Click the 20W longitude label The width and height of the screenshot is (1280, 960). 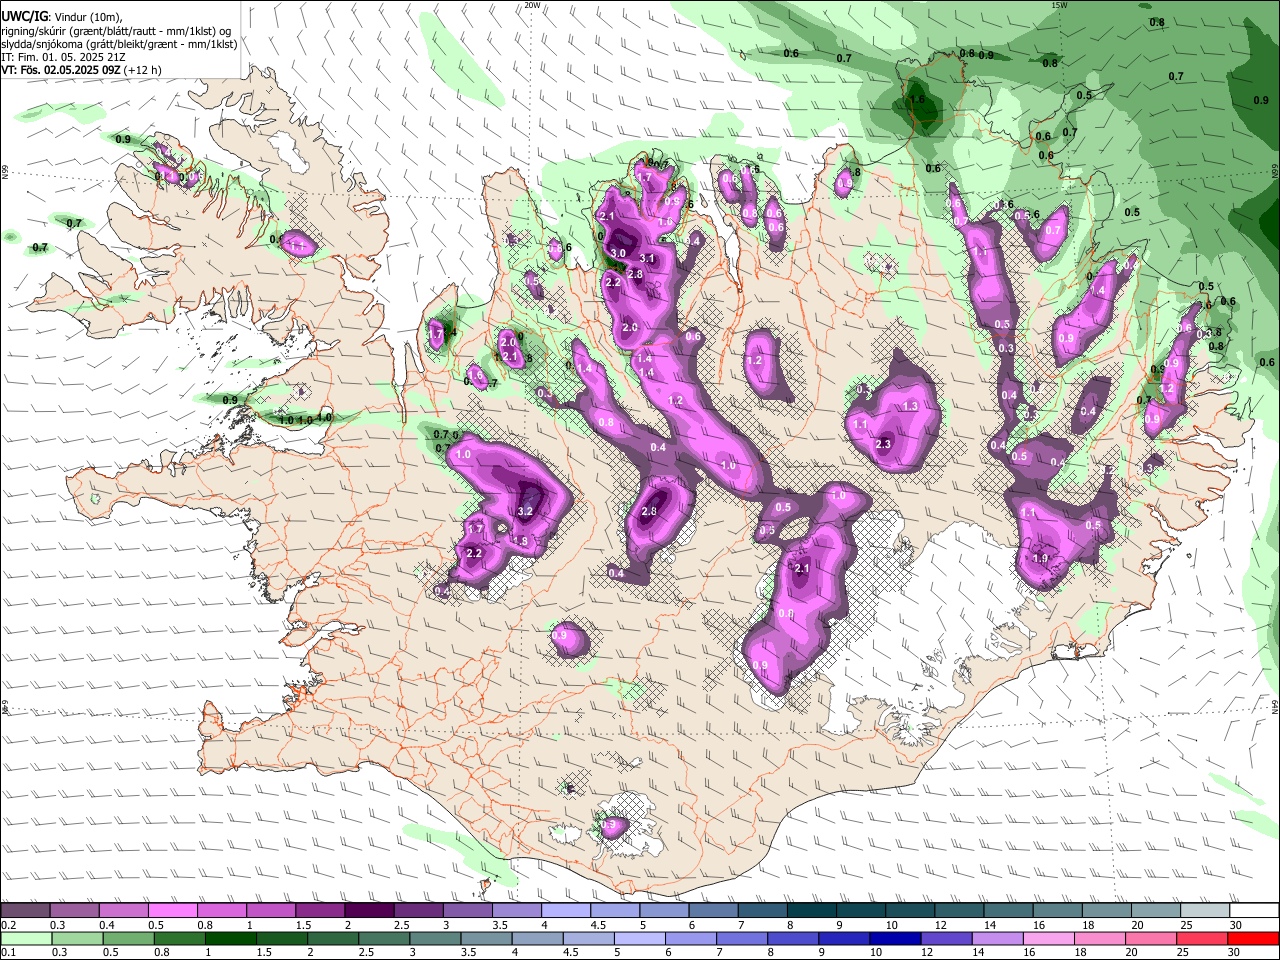[x=532, y=5]
